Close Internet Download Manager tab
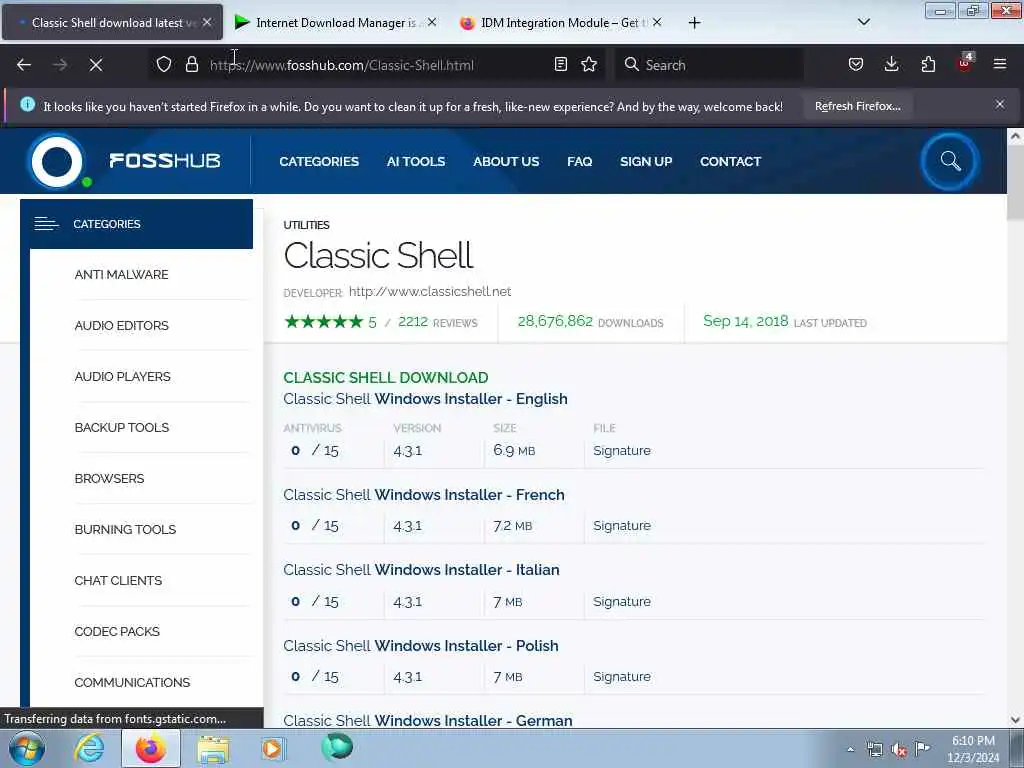Image resolution: width=1024 pixels, height=768 pixels. coord(432,22)
